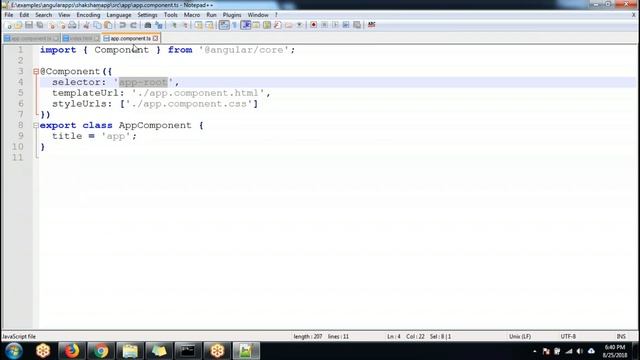Click './app.component.css' text on line 6

pyautogui.click(x=189, y=104)
